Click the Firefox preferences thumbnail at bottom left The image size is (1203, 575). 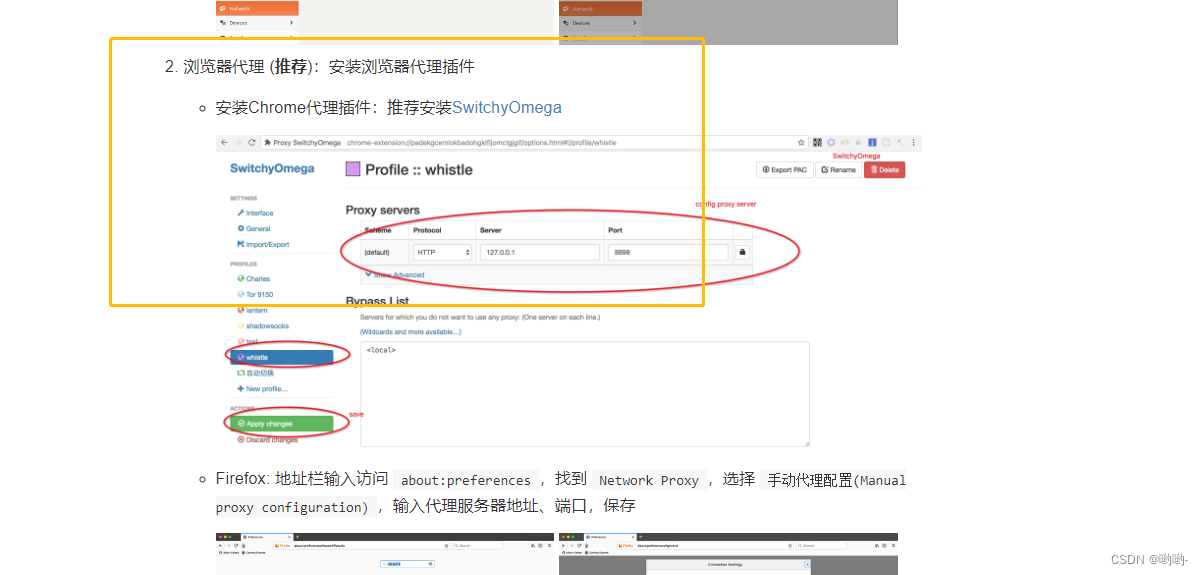(385, 554)
